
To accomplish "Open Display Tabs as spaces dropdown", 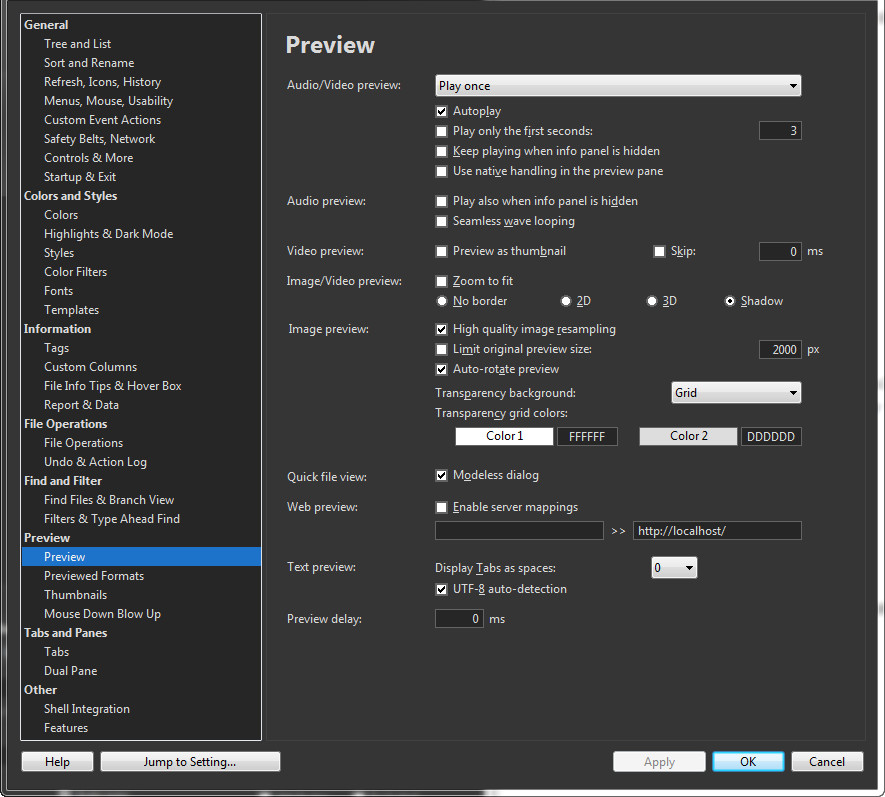I will pos(673,568).
